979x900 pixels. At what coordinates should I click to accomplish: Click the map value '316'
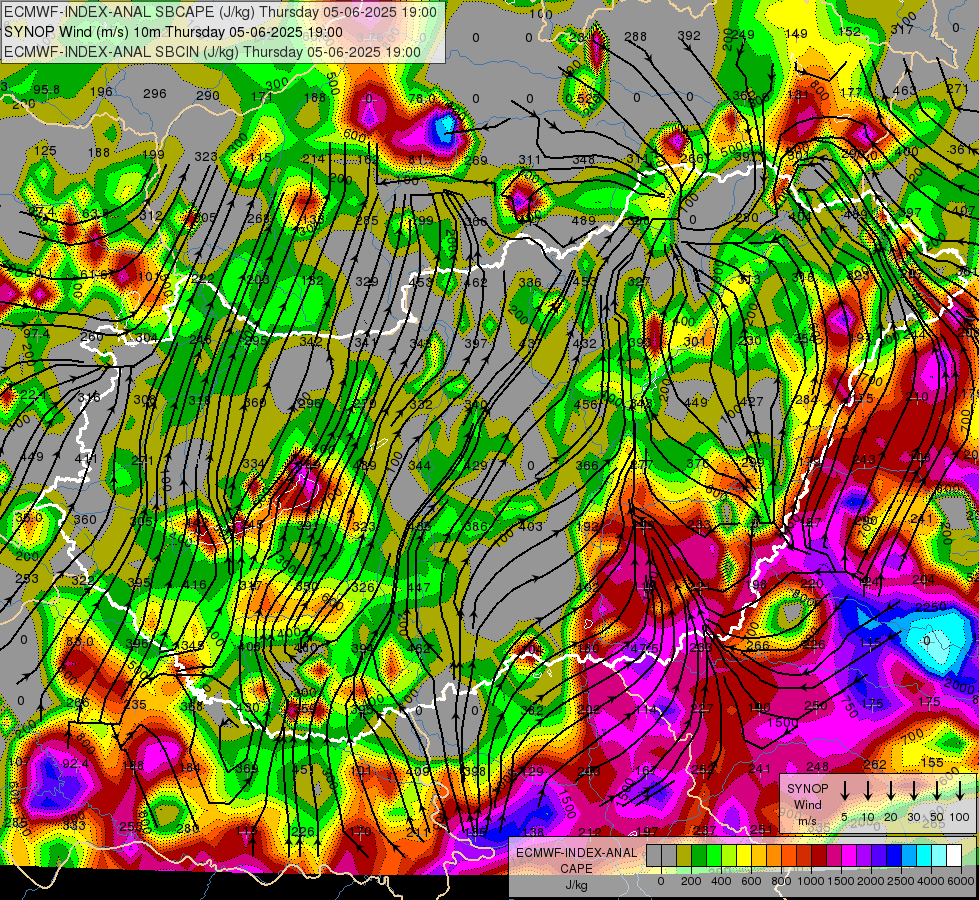pos(89,397)
